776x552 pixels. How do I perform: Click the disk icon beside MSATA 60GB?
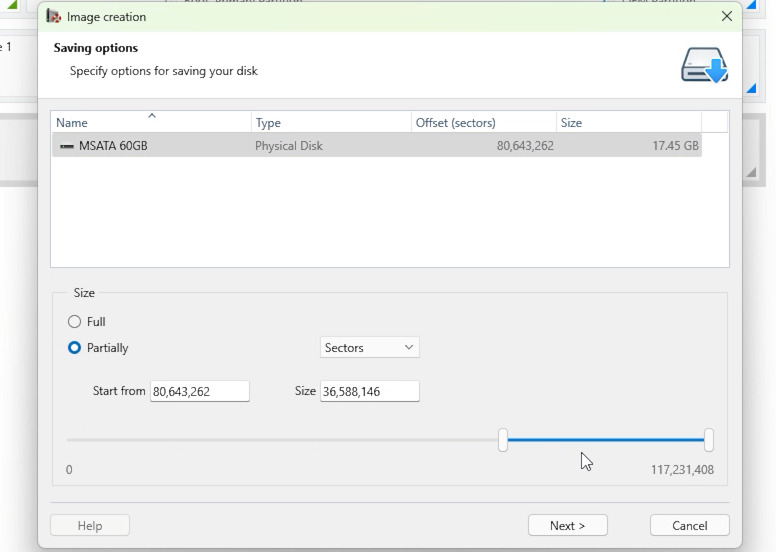tap(67, 146)
